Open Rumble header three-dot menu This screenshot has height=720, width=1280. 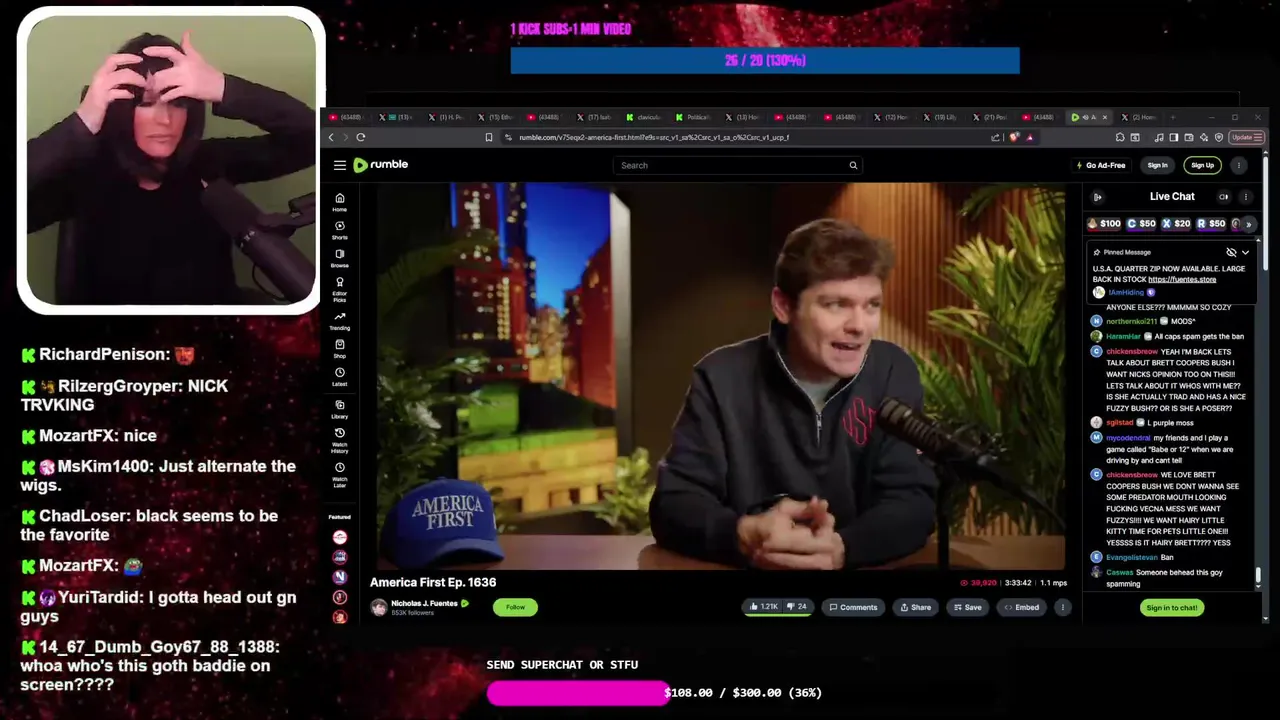point(1239,165)
